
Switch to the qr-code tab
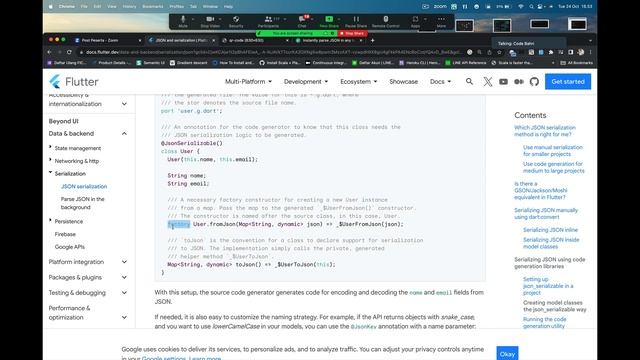click(255, 40)
